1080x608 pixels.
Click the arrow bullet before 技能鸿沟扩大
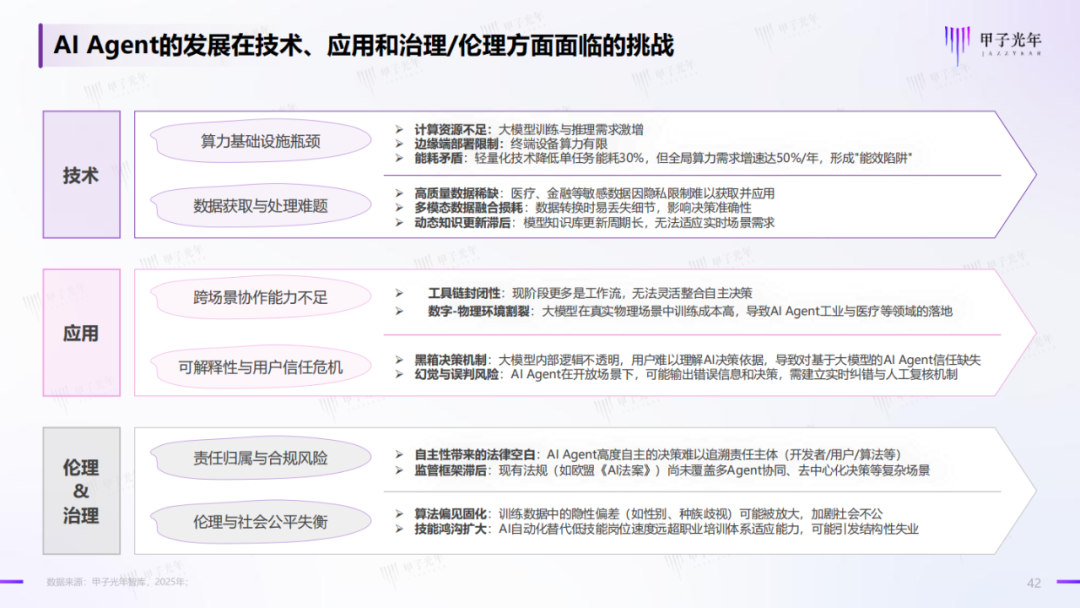(x=399, y=529)
